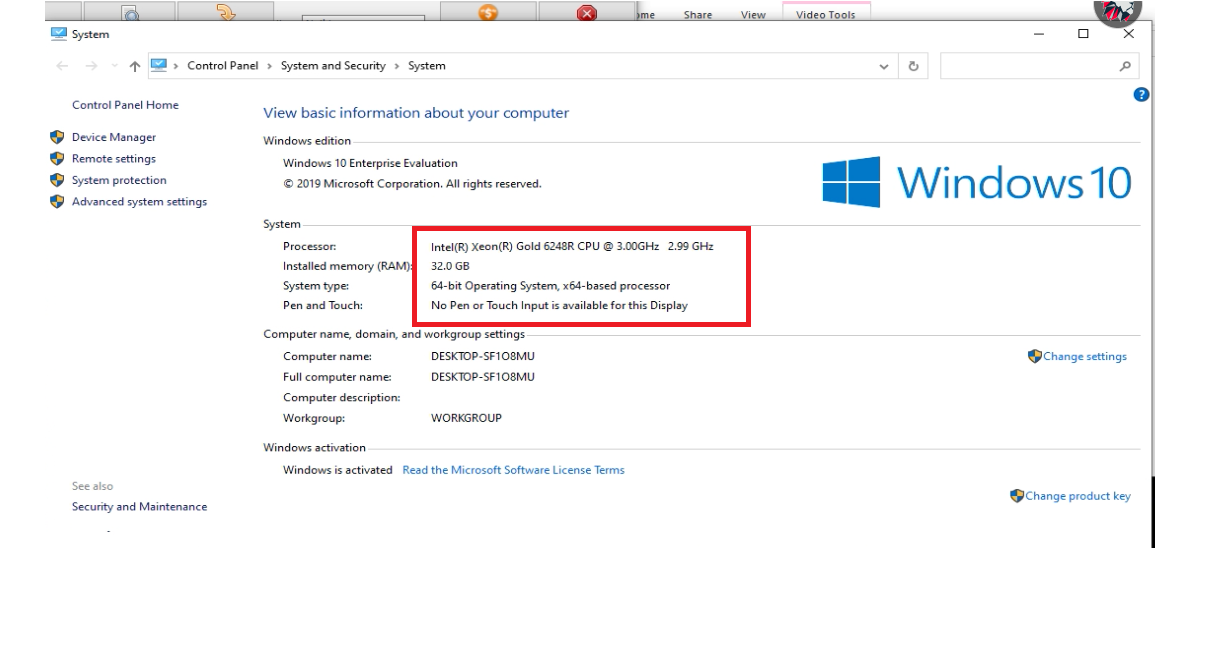Maximize the System window
The width and height of the screenshot is (1211, 662).
point(1083,34)
